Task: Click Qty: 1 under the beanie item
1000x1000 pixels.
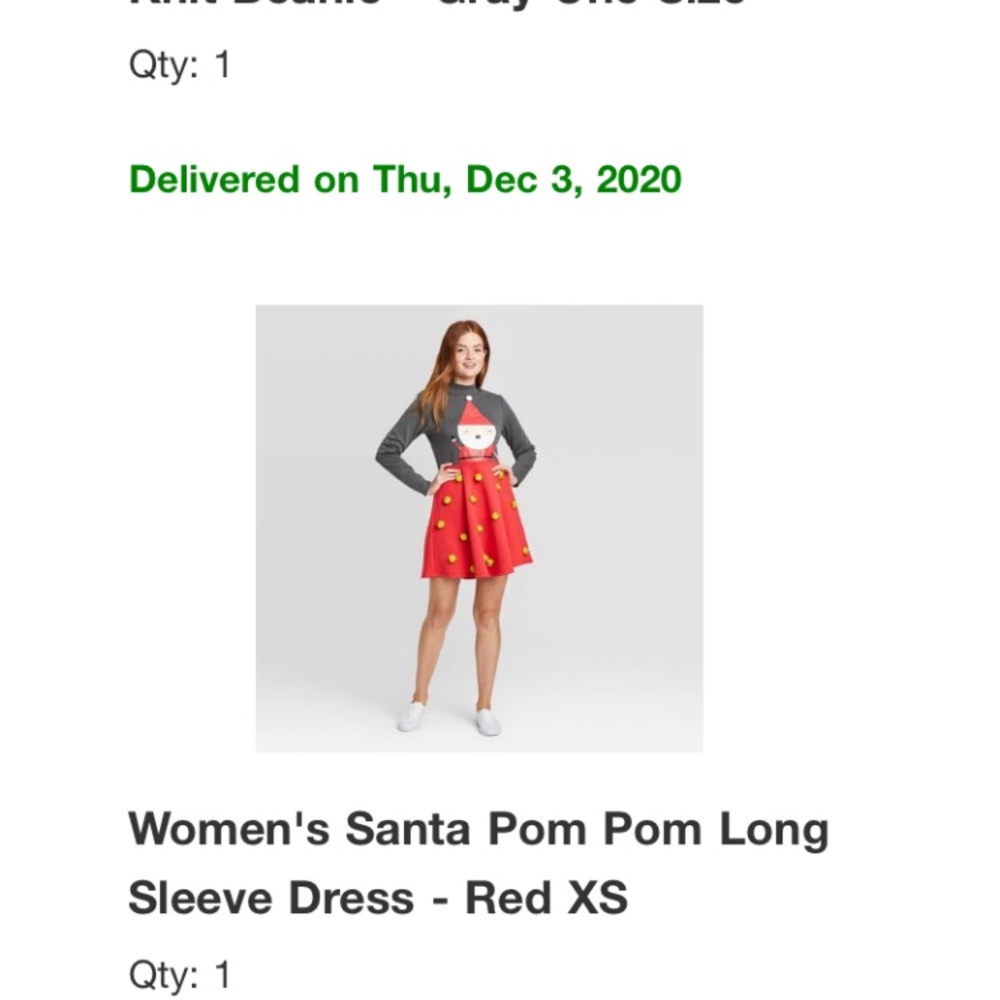Action: point(180,66)
